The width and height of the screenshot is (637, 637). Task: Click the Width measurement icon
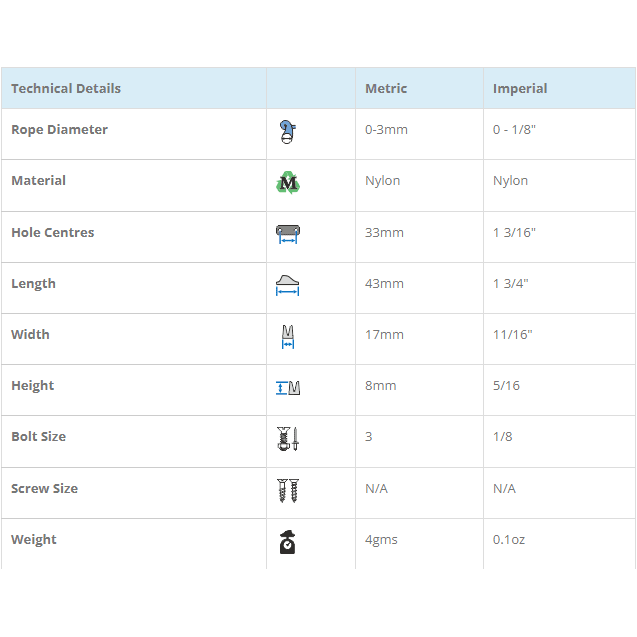coord(288,336)
